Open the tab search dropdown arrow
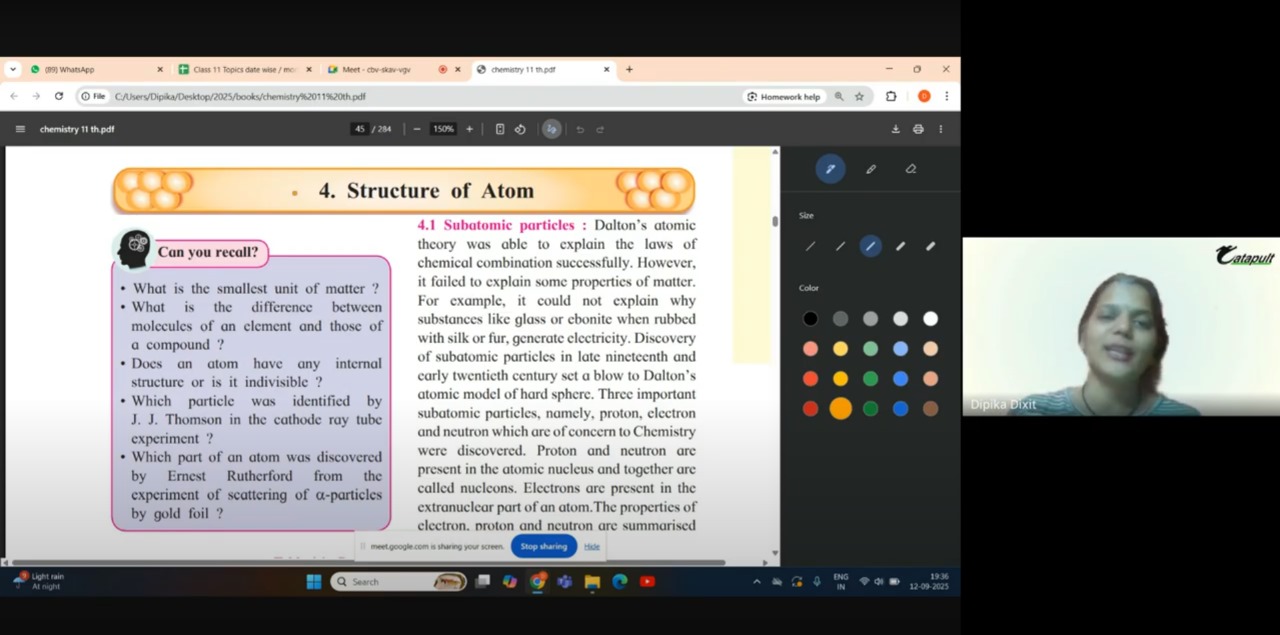The image size is (1280, 635). click(x=13, y=70)
